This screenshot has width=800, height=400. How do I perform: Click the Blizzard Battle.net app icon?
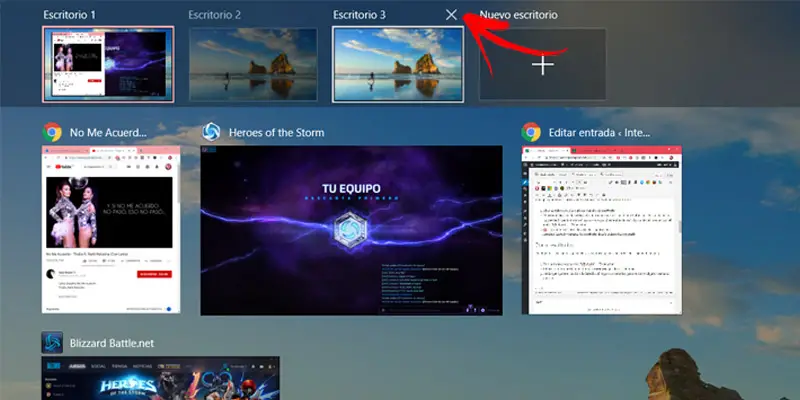pos(52,342)
